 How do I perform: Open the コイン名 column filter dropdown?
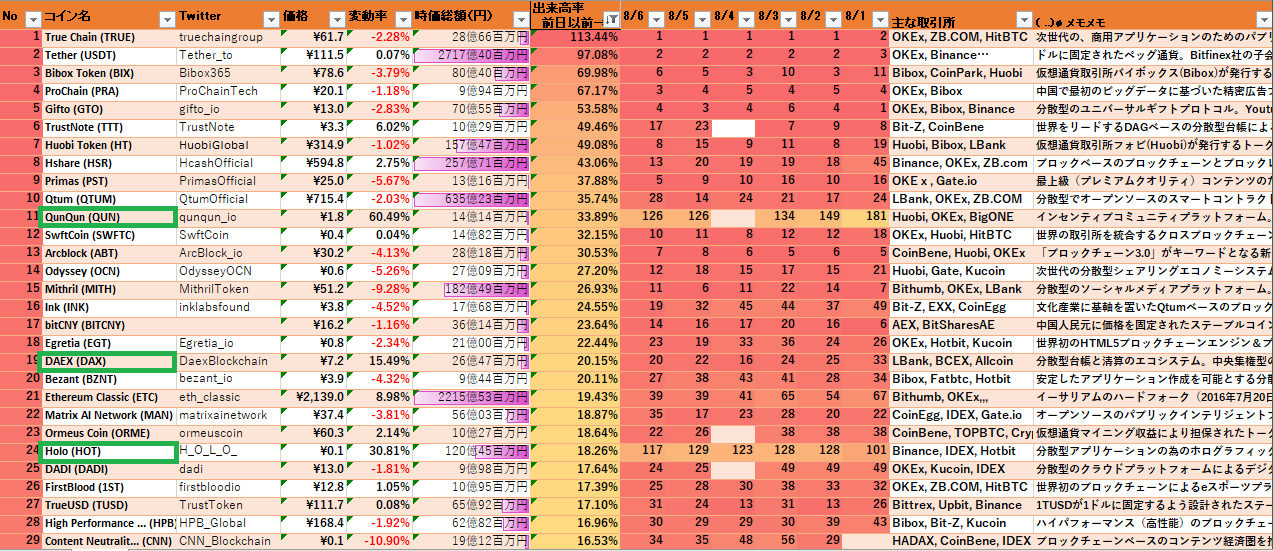(166, 19)
